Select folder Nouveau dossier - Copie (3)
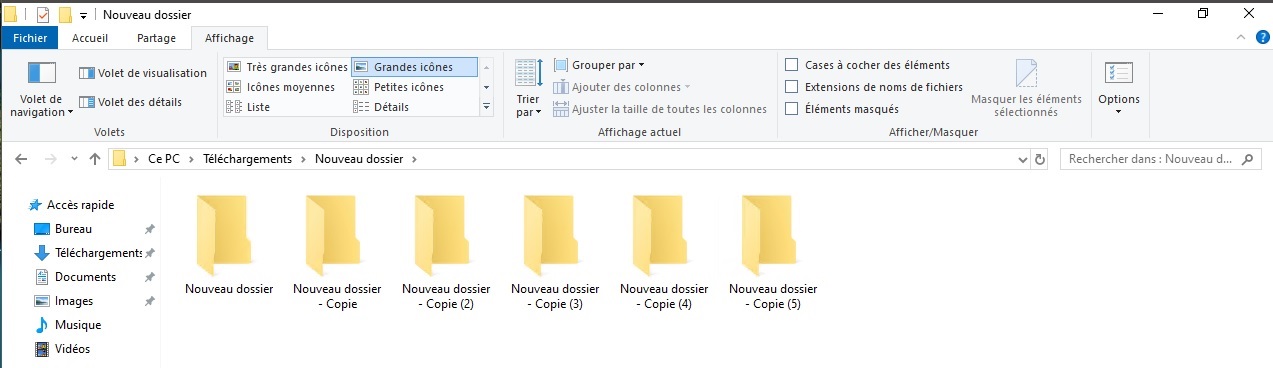The width and height of the screenshot is (1273, 368). point(555,252)
